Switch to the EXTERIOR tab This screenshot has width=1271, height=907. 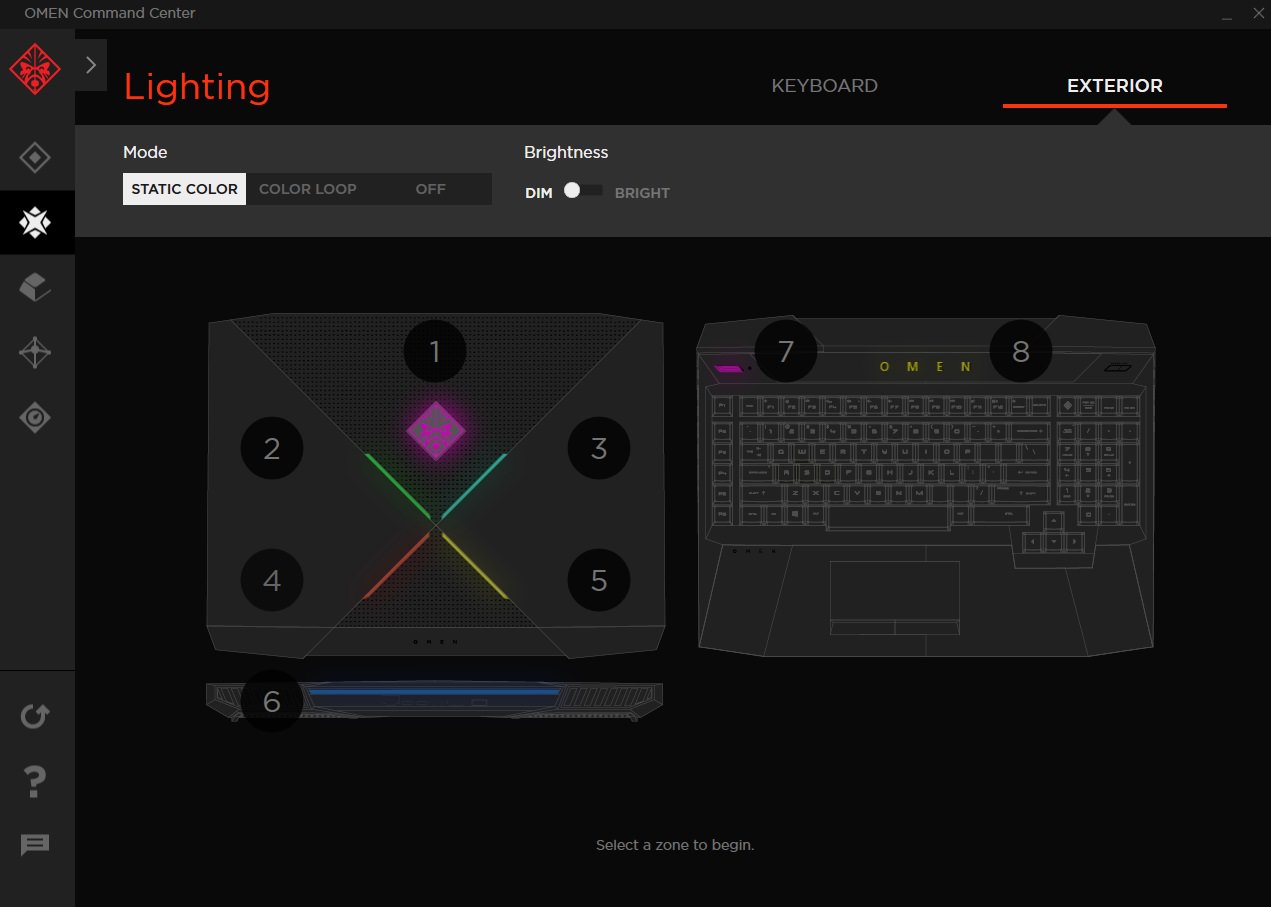(x=1115, y=86)
